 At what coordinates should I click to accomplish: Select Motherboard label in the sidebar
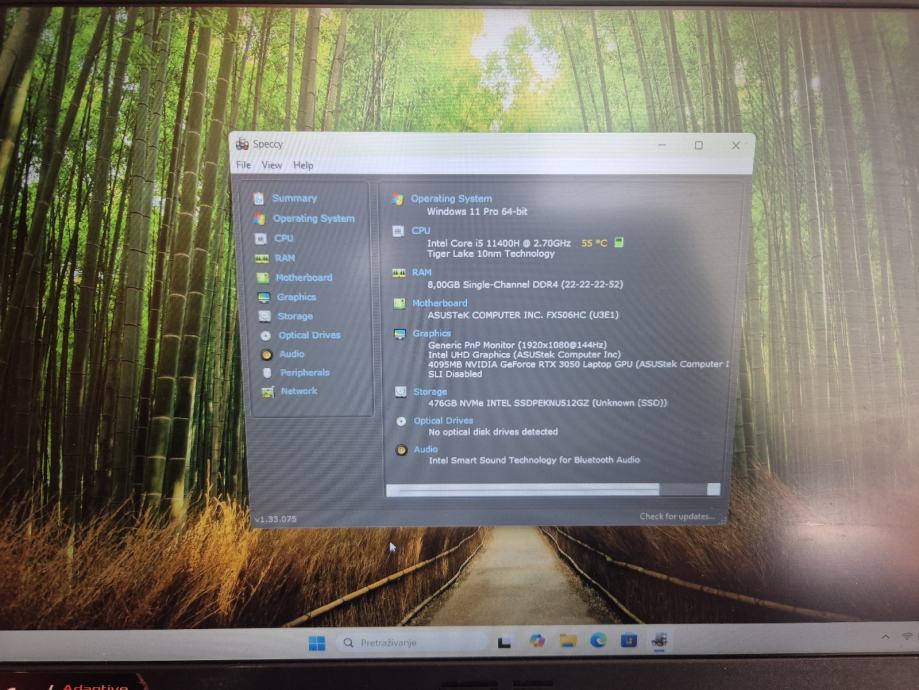coord(304,277)
